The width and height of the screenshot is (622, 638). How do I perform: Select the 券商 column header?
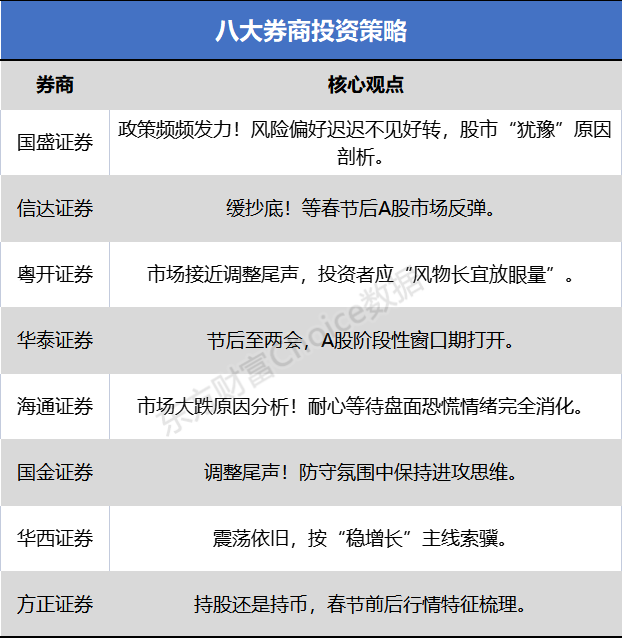pos(55,85)
